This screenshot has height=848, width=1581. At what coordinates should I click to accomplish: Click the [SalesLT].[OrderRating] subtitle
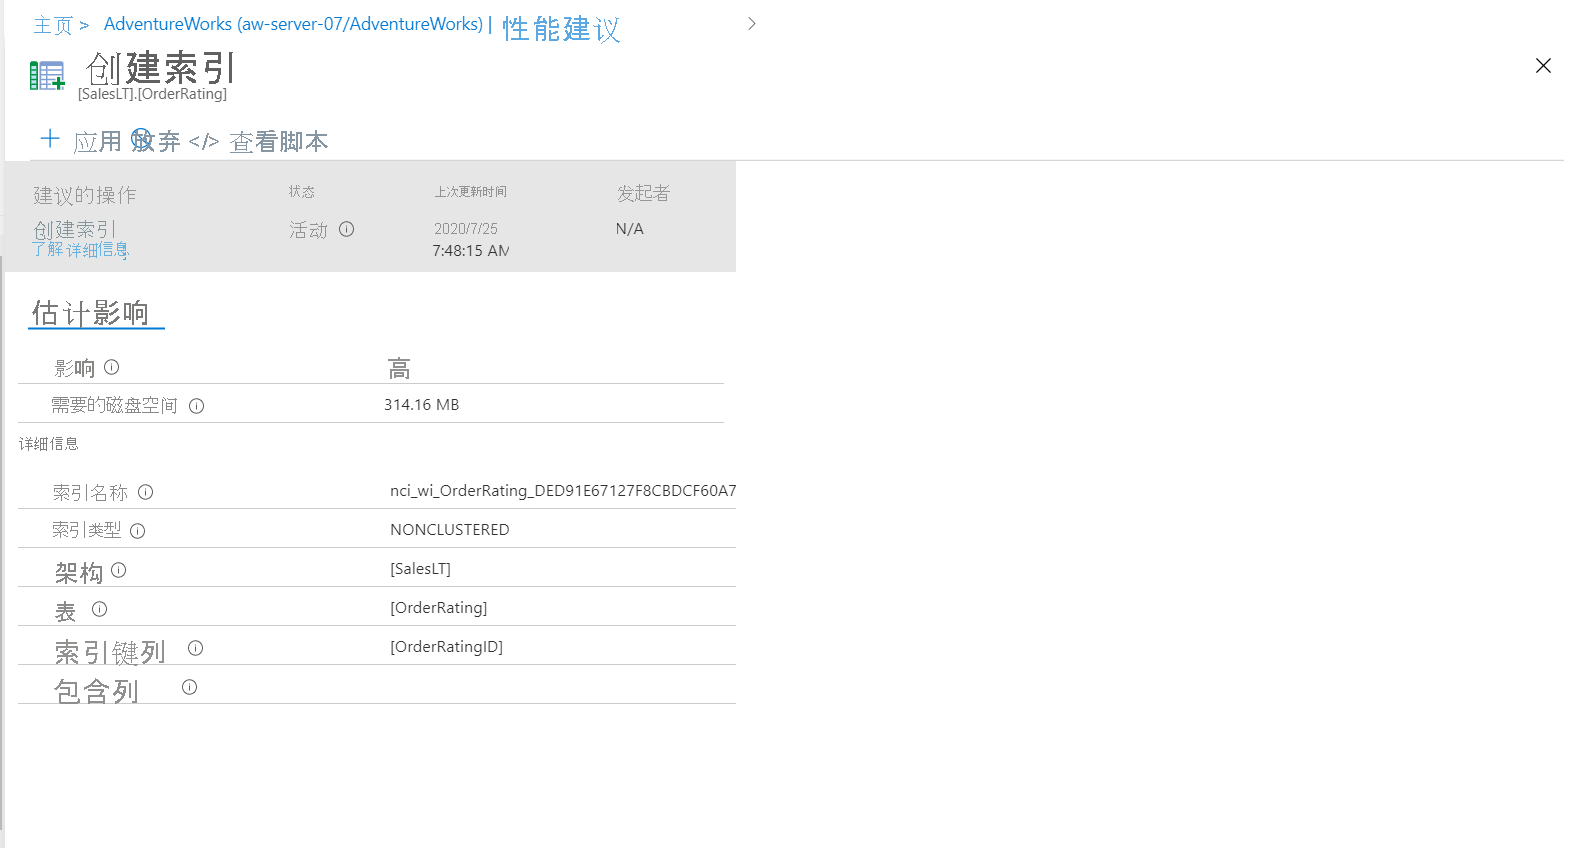[x=152, y=94]
